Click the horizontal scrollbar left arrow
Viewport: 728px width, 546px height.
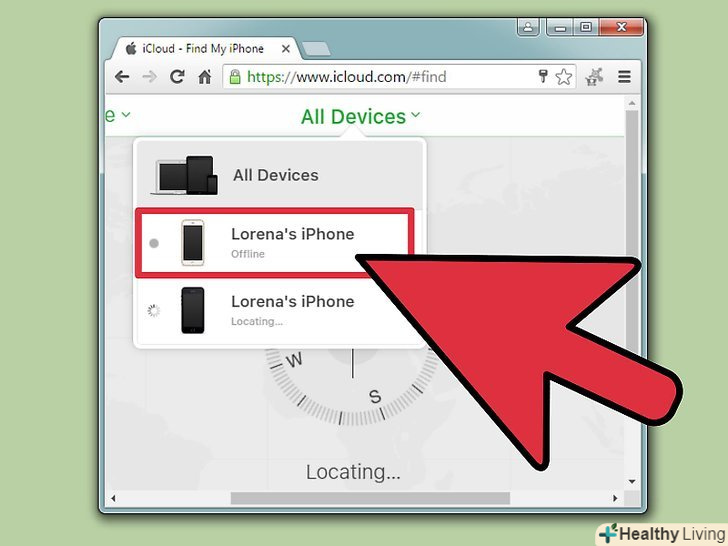pos(113,498)
